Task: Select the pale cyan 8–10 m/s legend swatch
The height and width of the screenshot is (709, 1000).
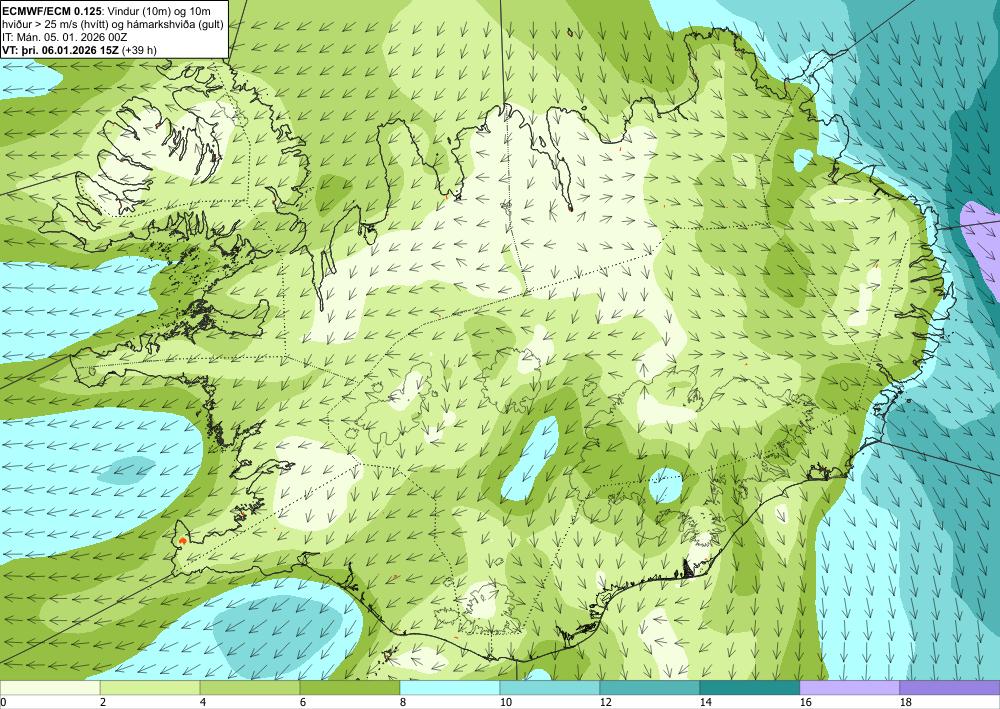Action: 450,688
